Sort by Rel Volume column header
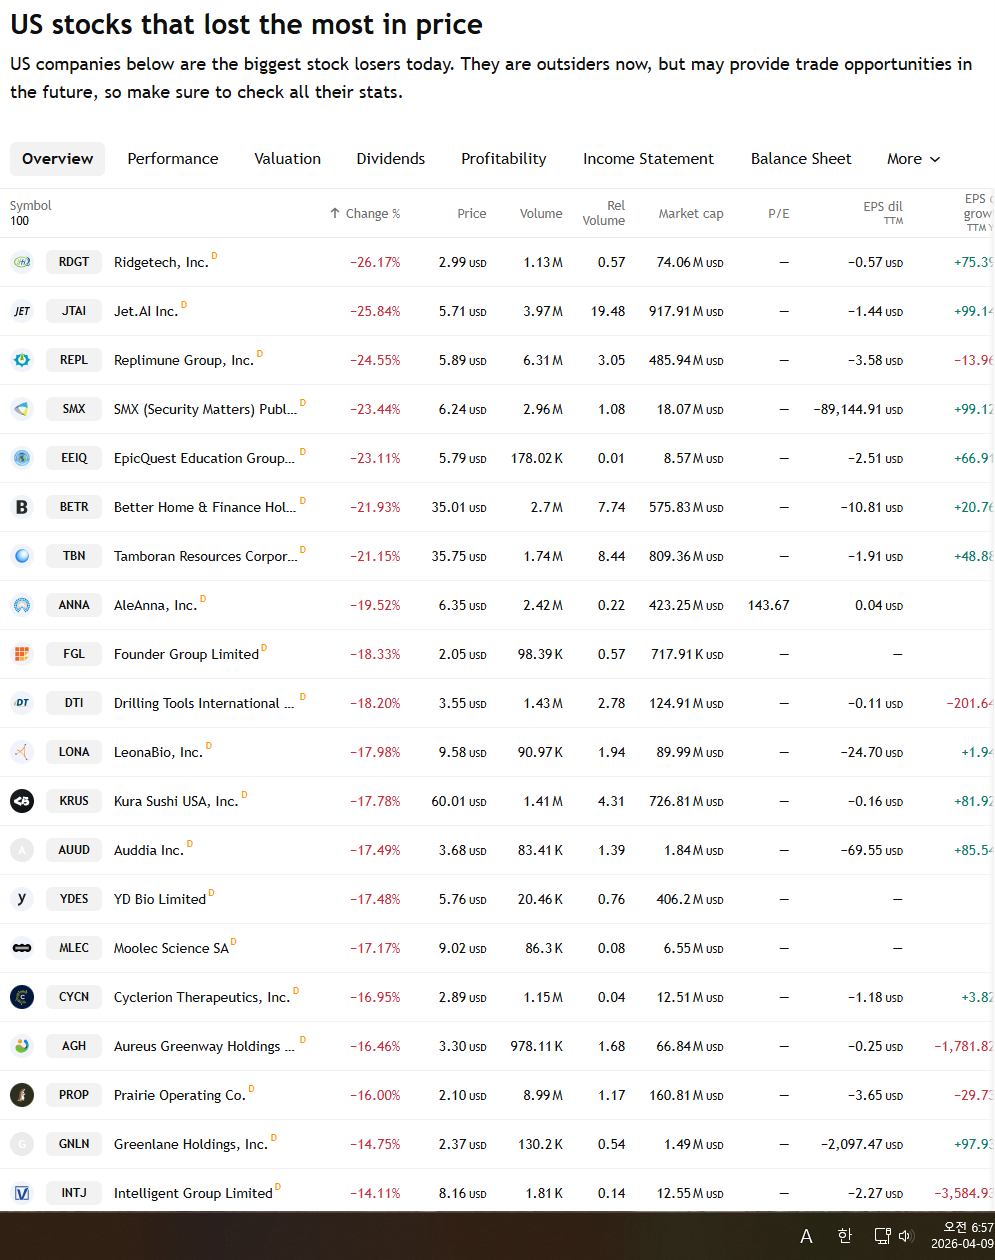Screen dimensions: 995x1260 tap(604, 213)
